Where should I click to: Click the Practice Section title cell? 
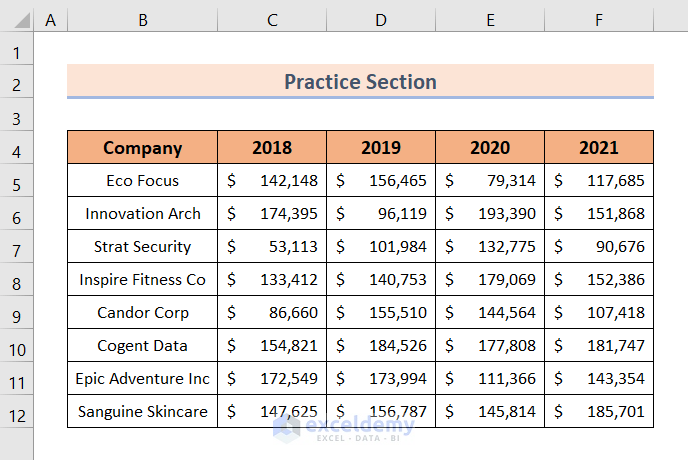click(x=360, y=82)
